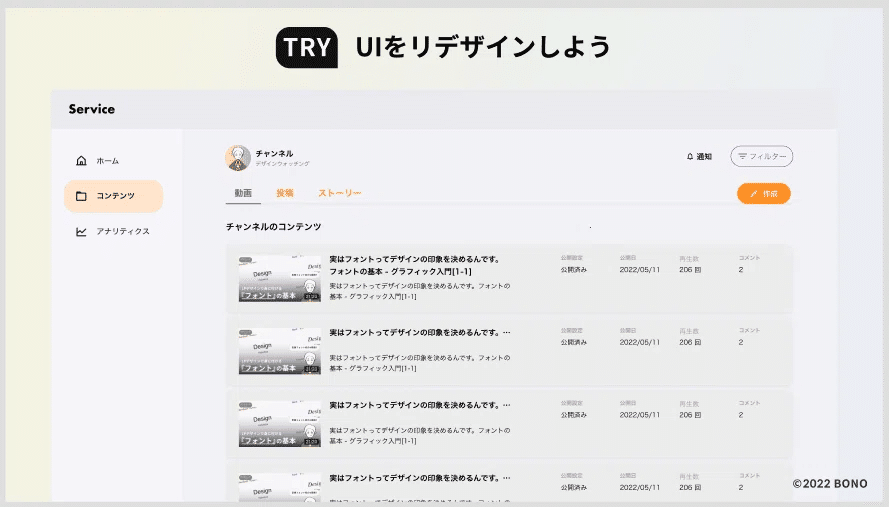Click 206 回 play count in first row
The image size is (889, 507).
[690, 270]
